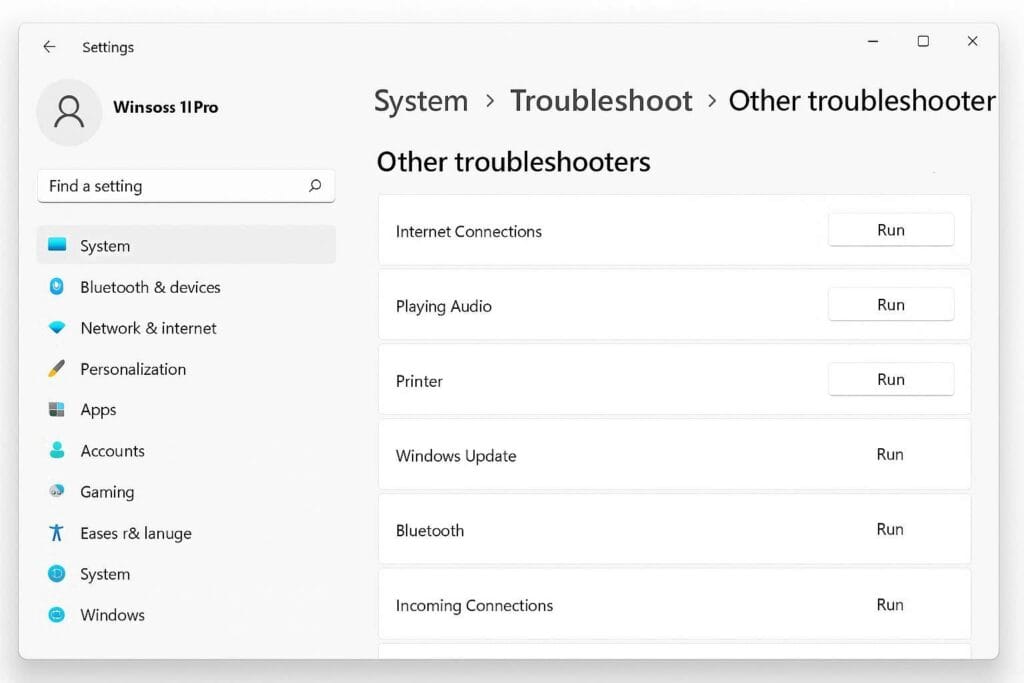This screenshot has width=1024, height=683.
Task: Select the Network & internet Wi-Fi icon
Action: (x=57, y=328)
